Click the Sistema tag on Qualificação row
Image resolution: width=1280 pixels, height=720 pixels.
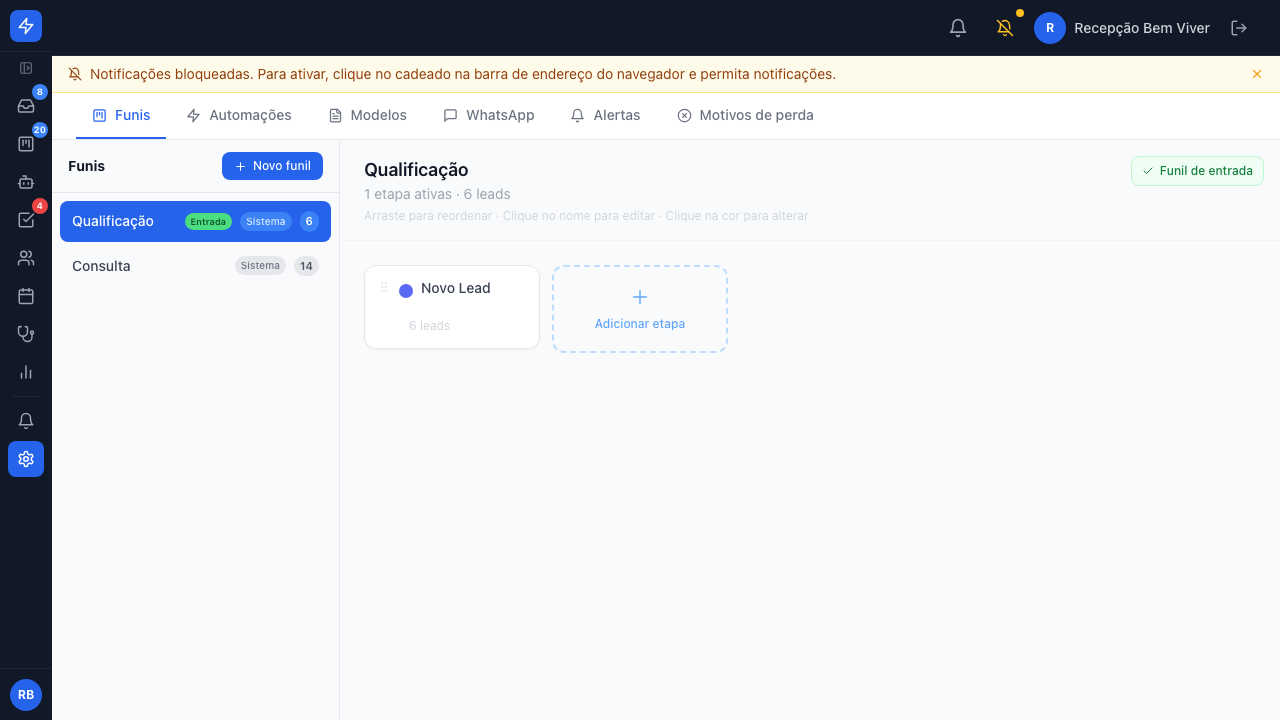pos(266,222)
